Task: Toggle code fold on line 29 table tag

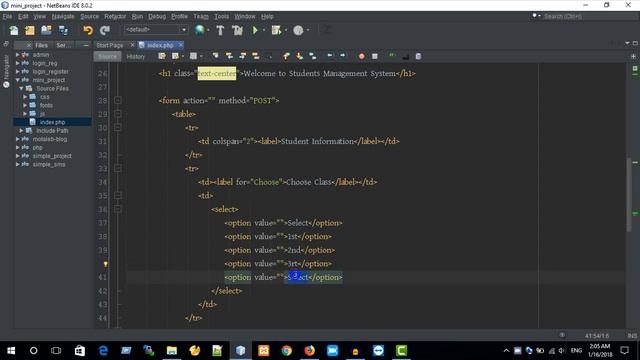Action: click(118, 114)
